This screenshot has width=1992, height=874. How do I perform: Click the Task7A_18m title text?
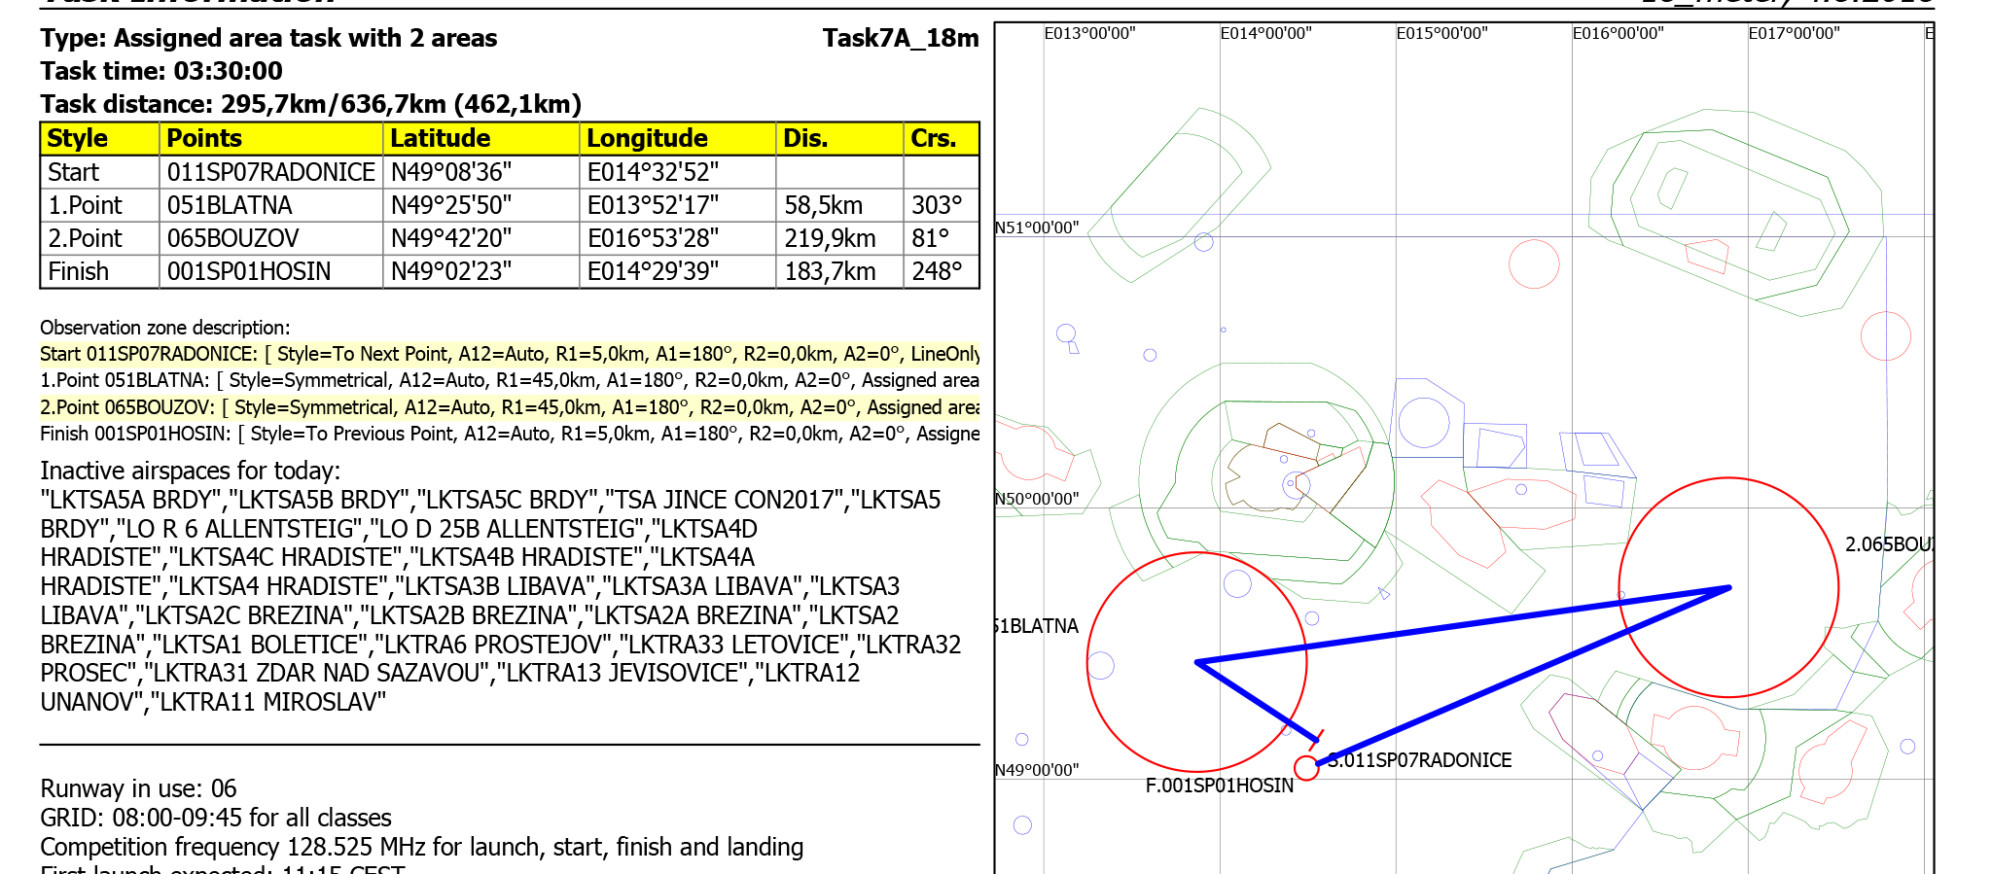[900, 39]
